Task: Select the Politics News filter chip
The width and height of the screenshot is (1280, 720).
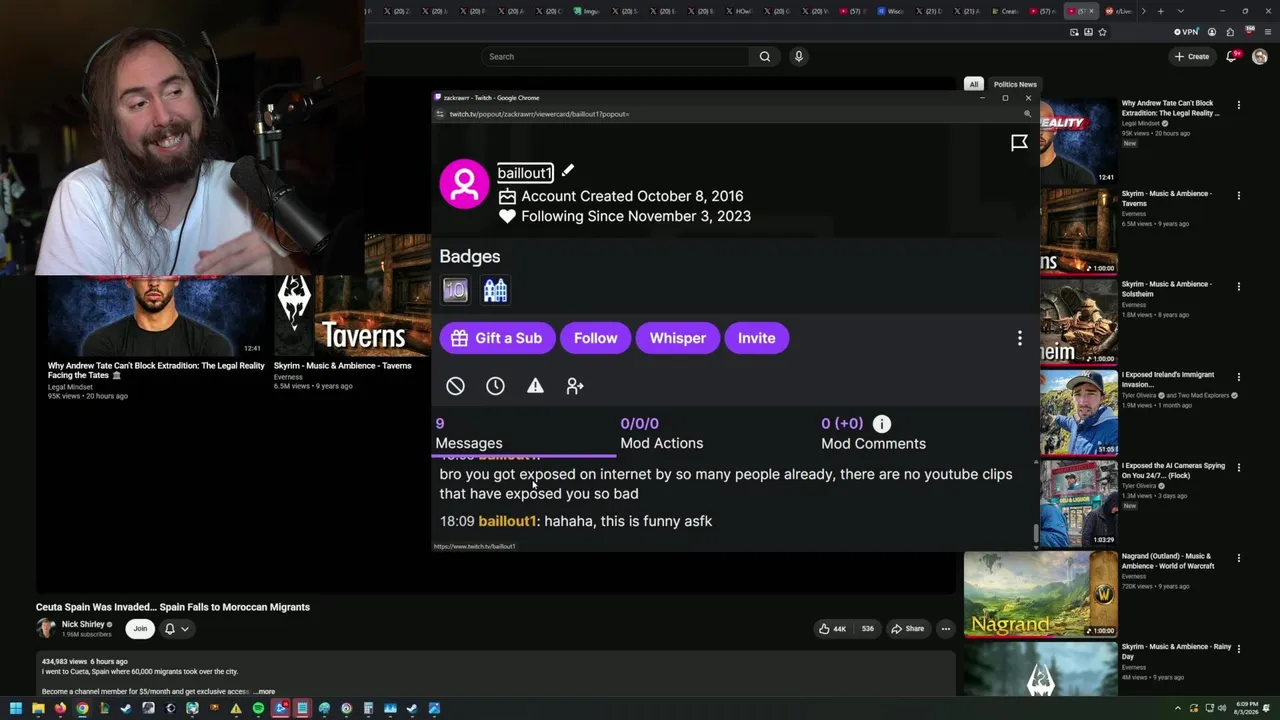Action: click(x=1015, y=84)
